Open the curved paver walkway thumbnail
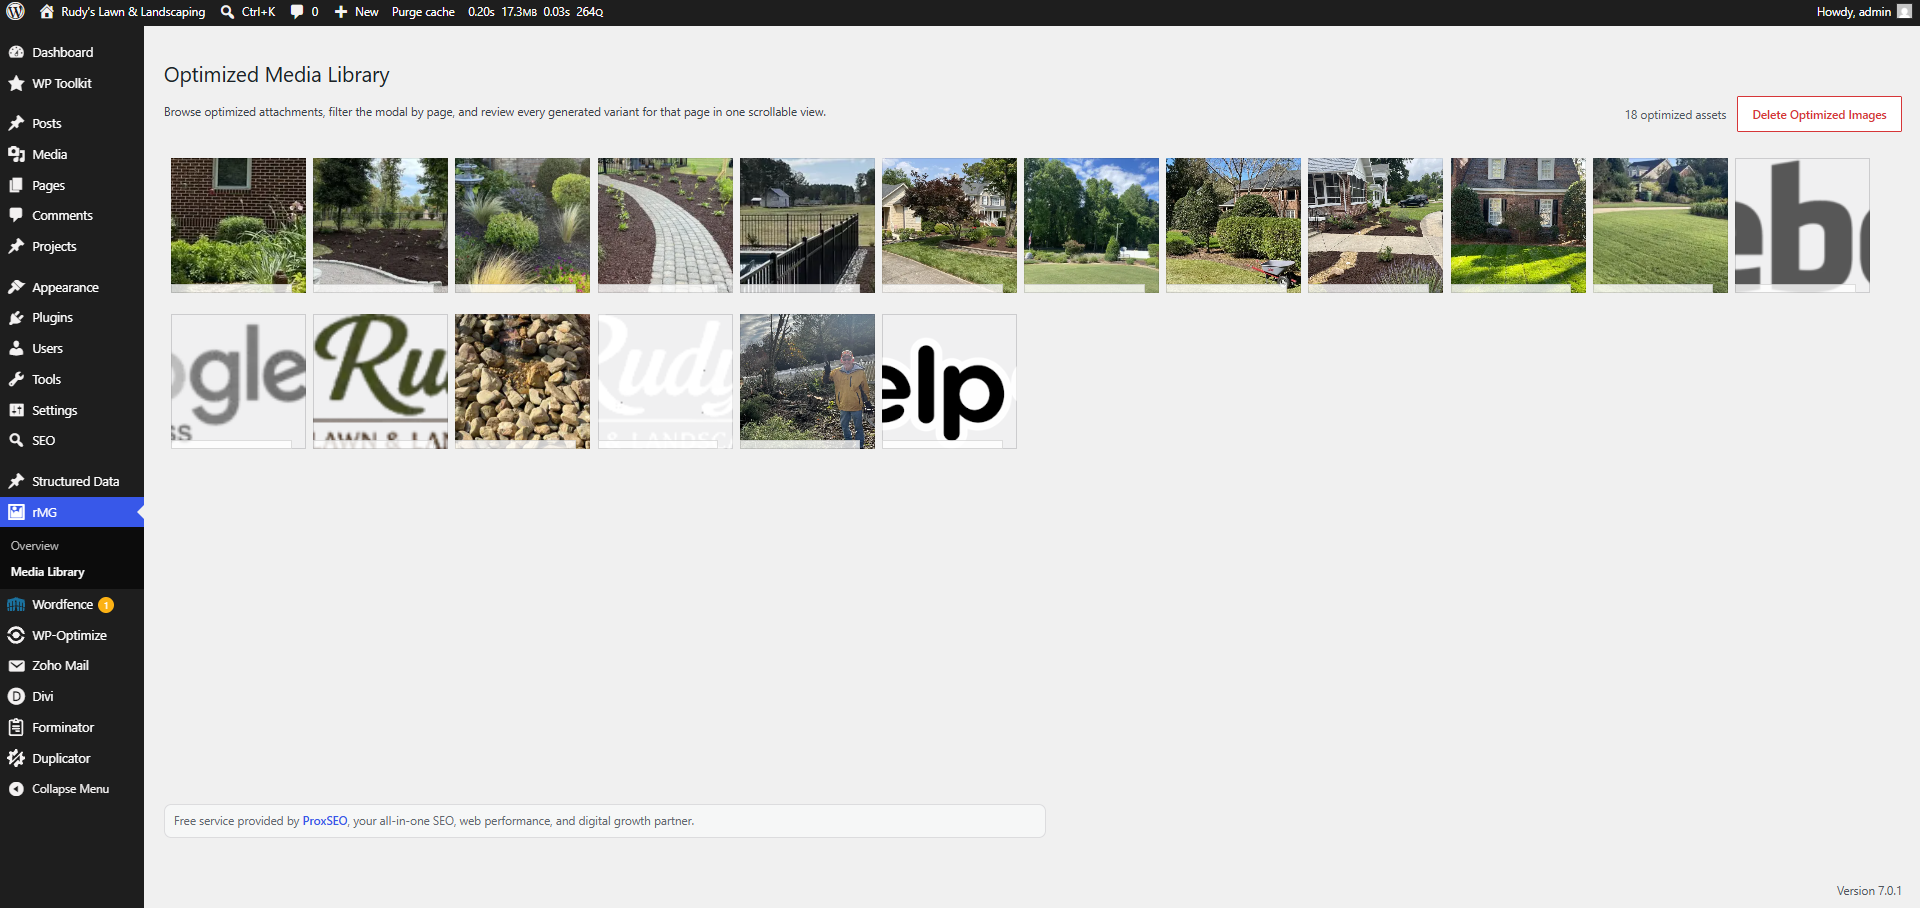Screen dimensions: 1920x908 coord(665,225)
